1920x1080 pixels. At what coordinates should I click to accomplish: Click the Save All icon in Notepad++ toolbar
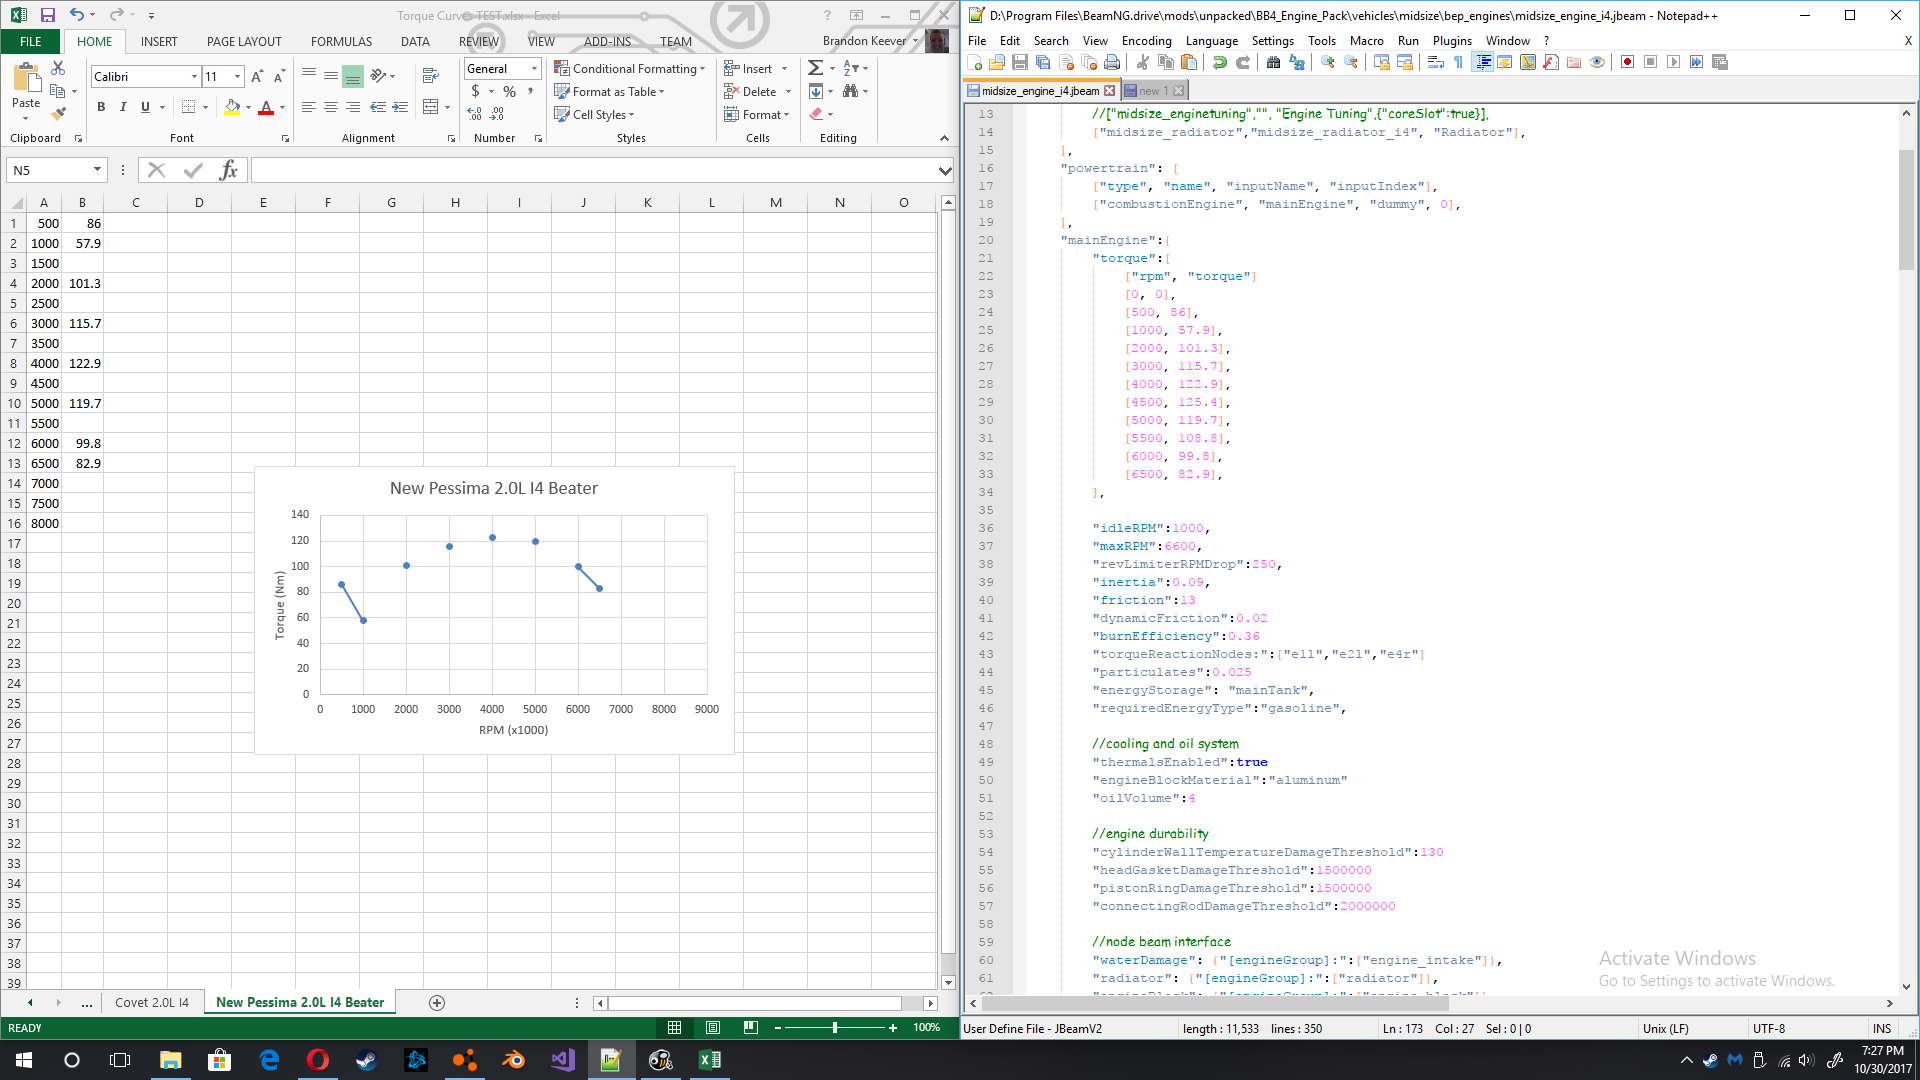tap(1043, 62)
